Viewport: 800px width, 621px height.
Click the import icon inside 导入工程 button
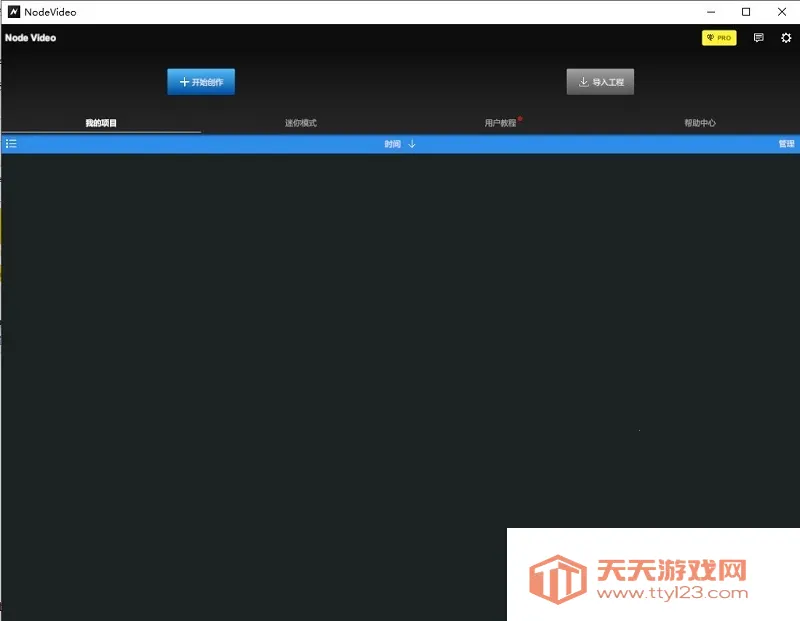pyautogui.click(x=582, y=81)
